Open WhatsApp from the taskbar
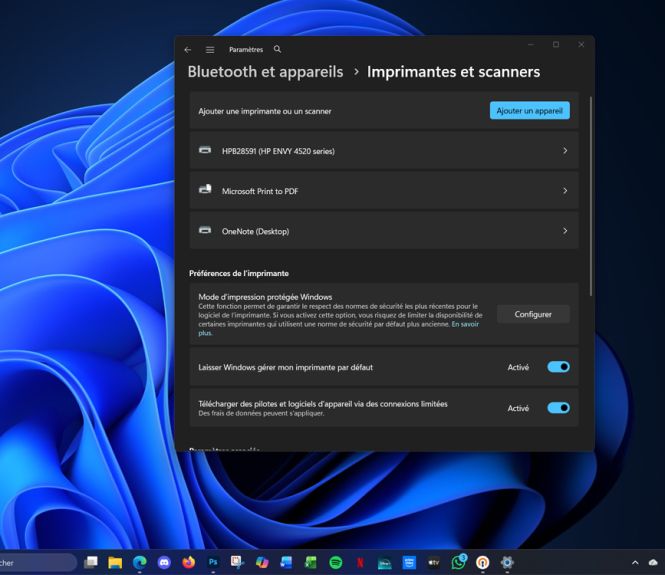 pos(458,563)
